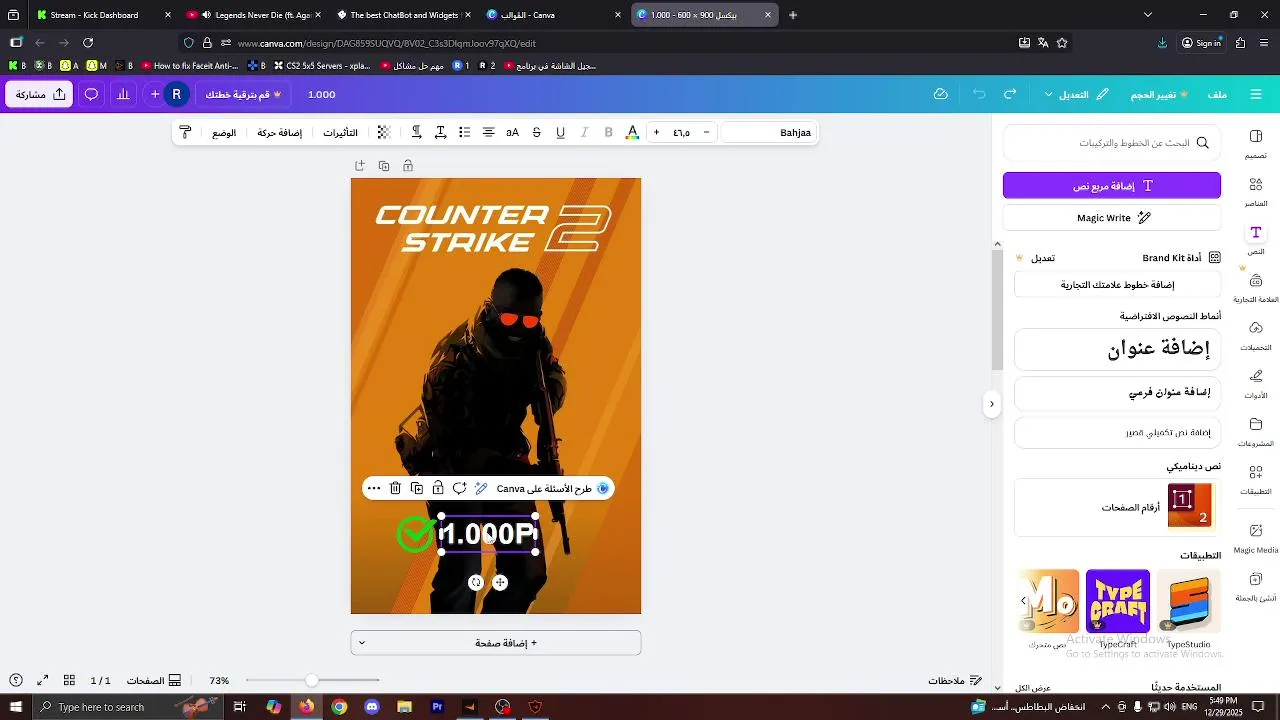Switch text direction with paragraph icon

(416, 133)
